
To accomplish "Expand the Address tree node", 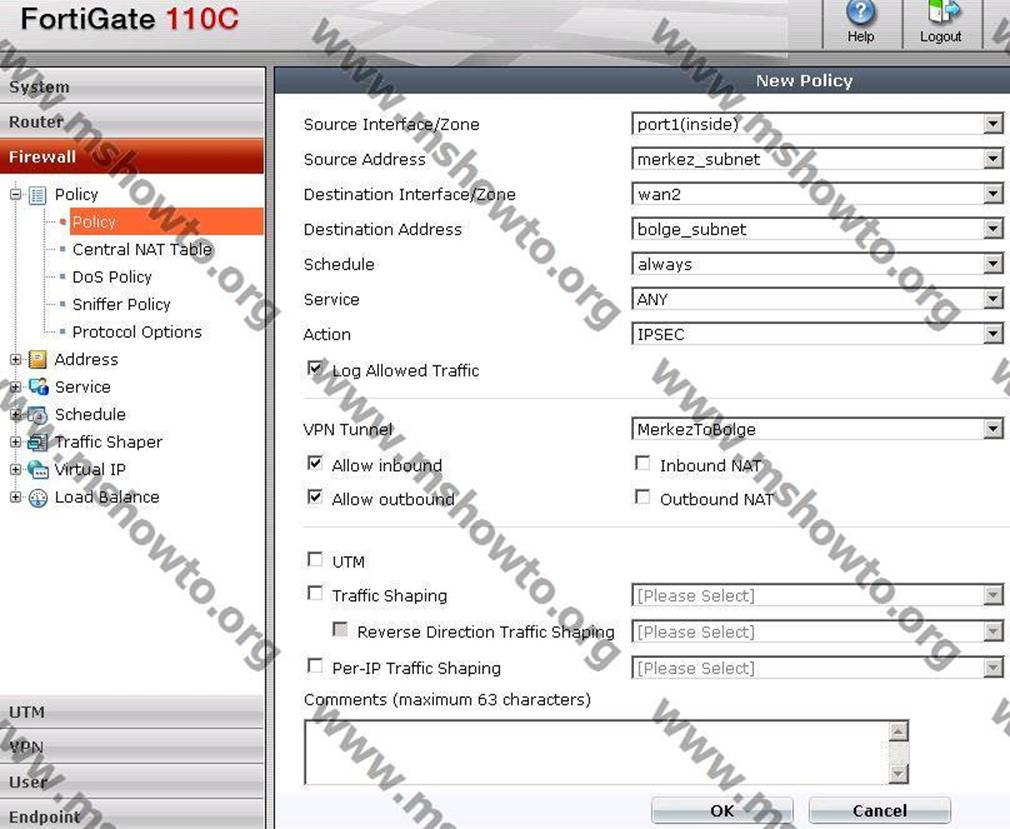I will pyautogui.click(x=15, y=359).
